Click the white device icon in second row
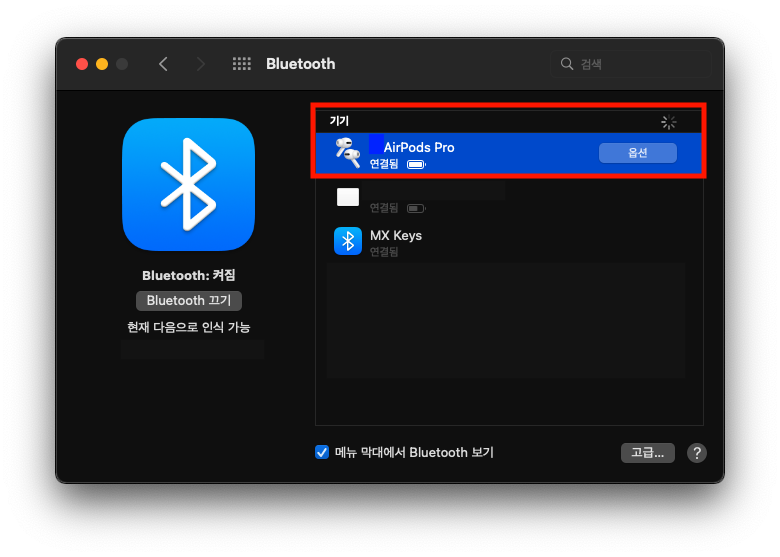The image size is (780, 557). (348, 197)
